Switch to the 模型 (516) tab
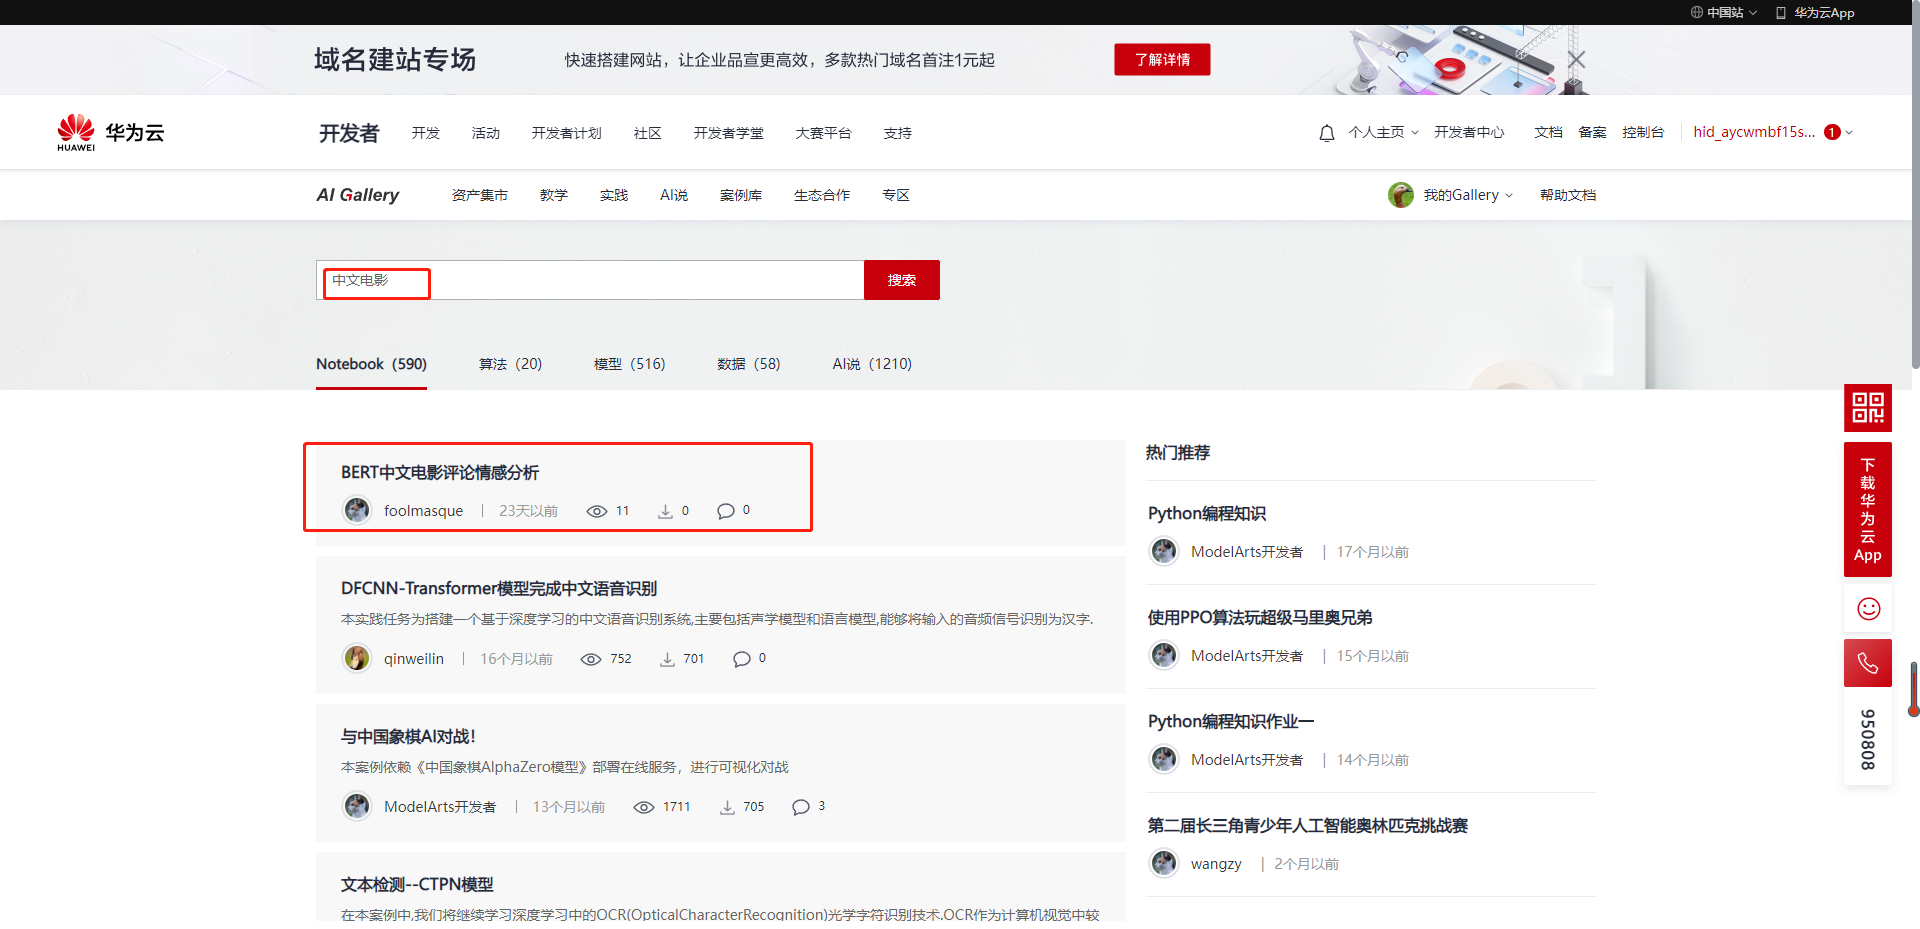Screen dimensions: 1920x929 pos(630,364)
